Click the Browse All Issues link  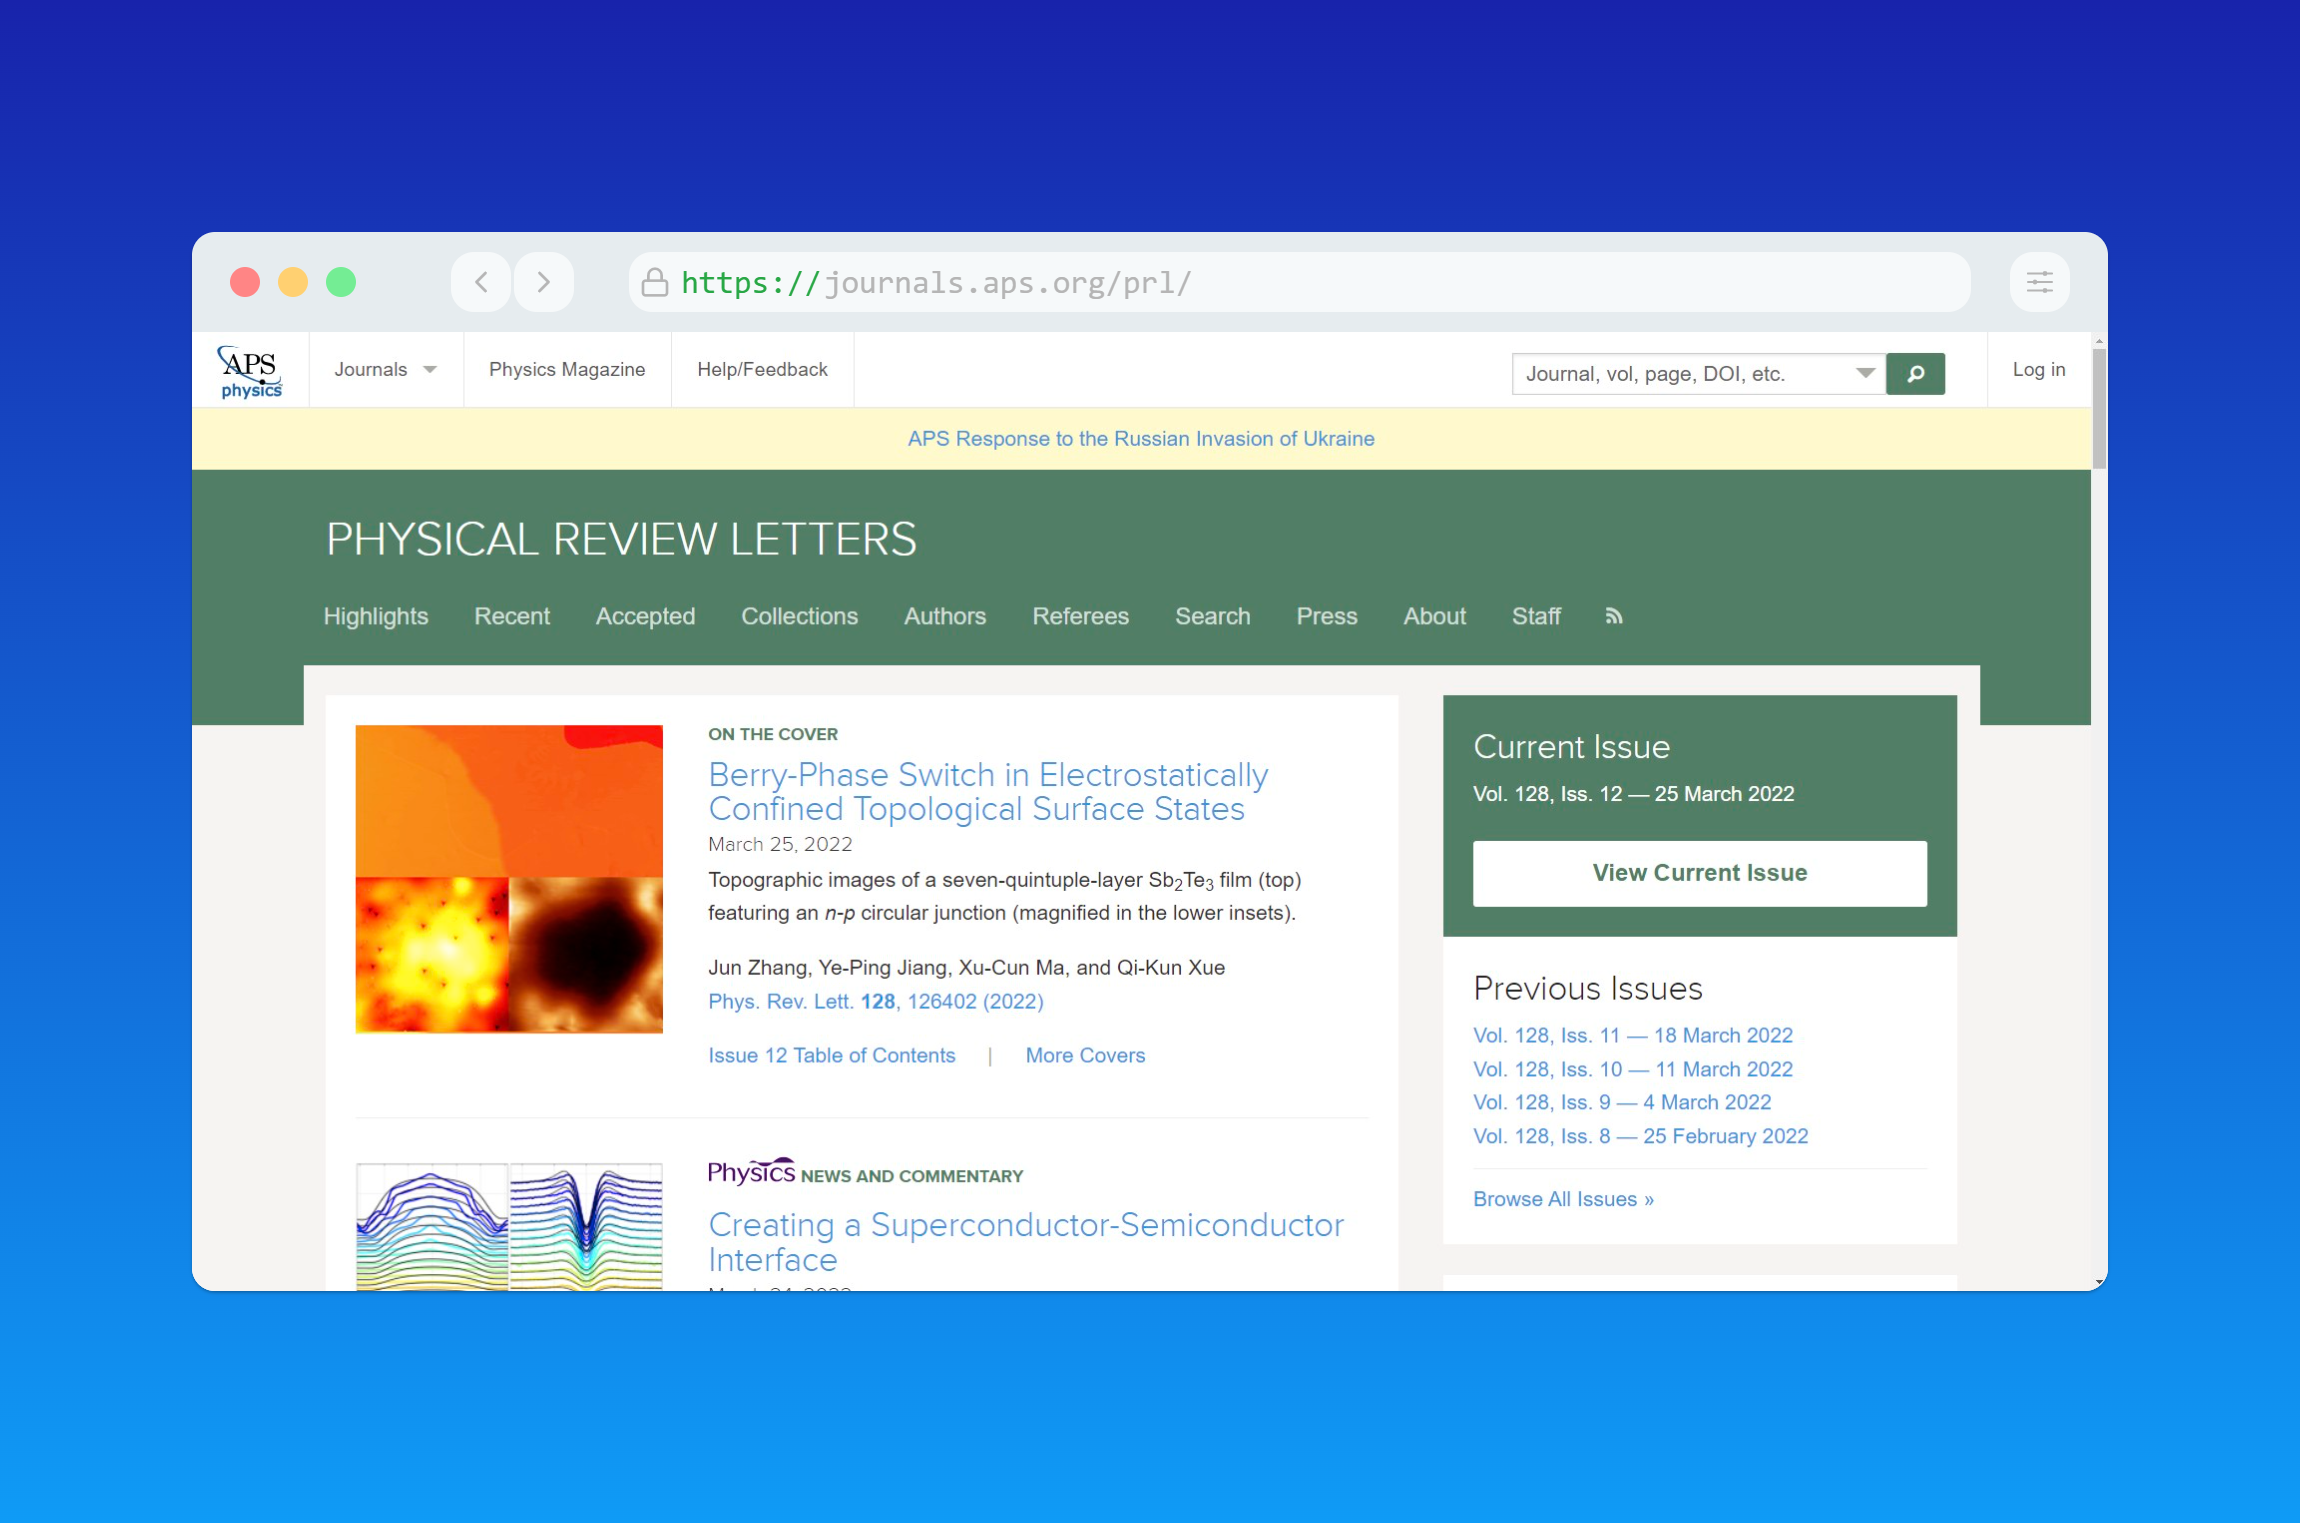[x=1563, y=1199]
